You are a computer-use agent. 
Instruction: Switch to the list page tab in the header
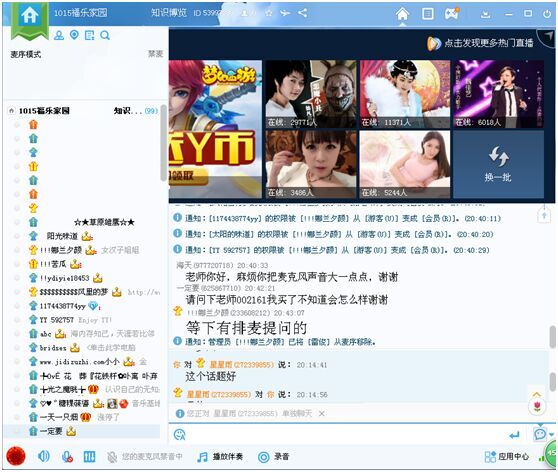[427, 14]
